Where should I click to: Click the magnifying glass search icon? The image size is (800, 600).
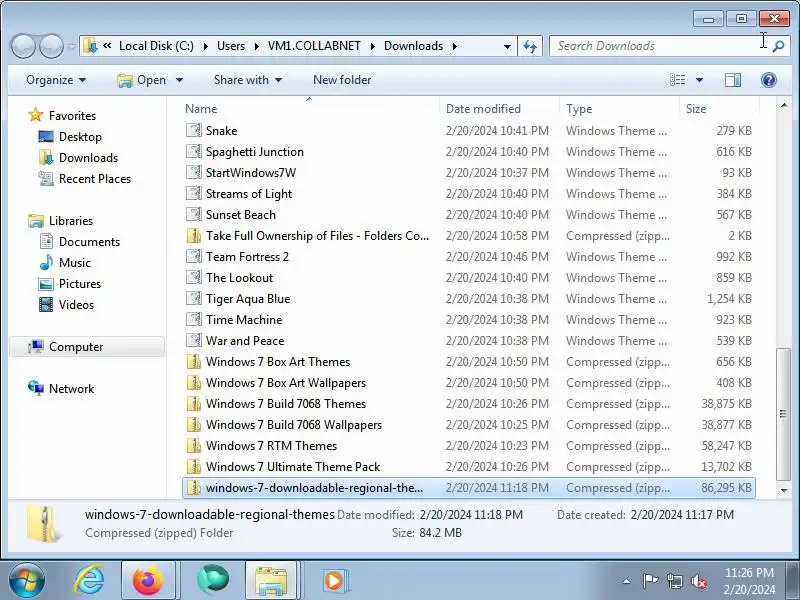point(778,46)
